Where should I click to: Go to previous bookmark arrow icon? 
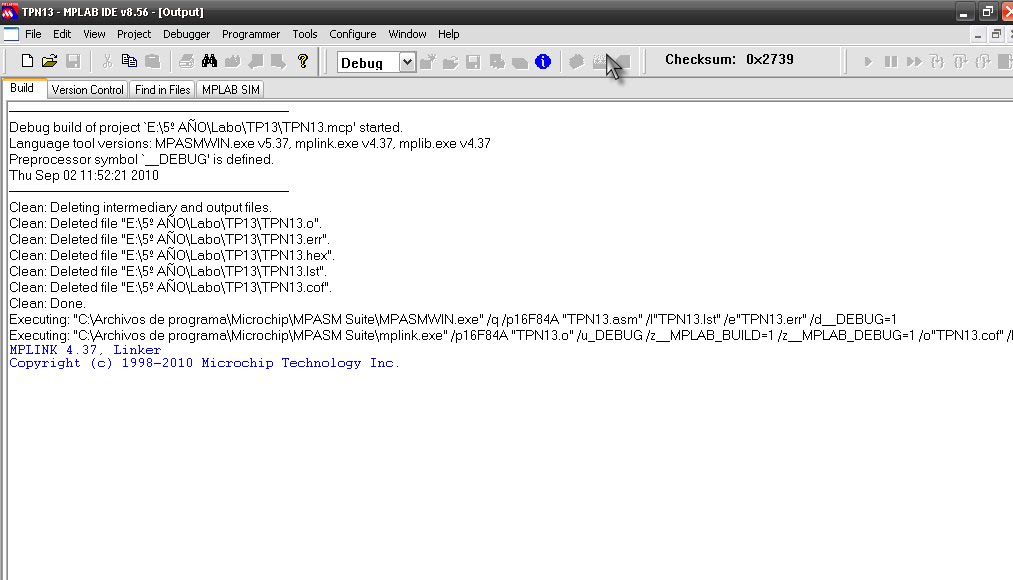[256, 61]
